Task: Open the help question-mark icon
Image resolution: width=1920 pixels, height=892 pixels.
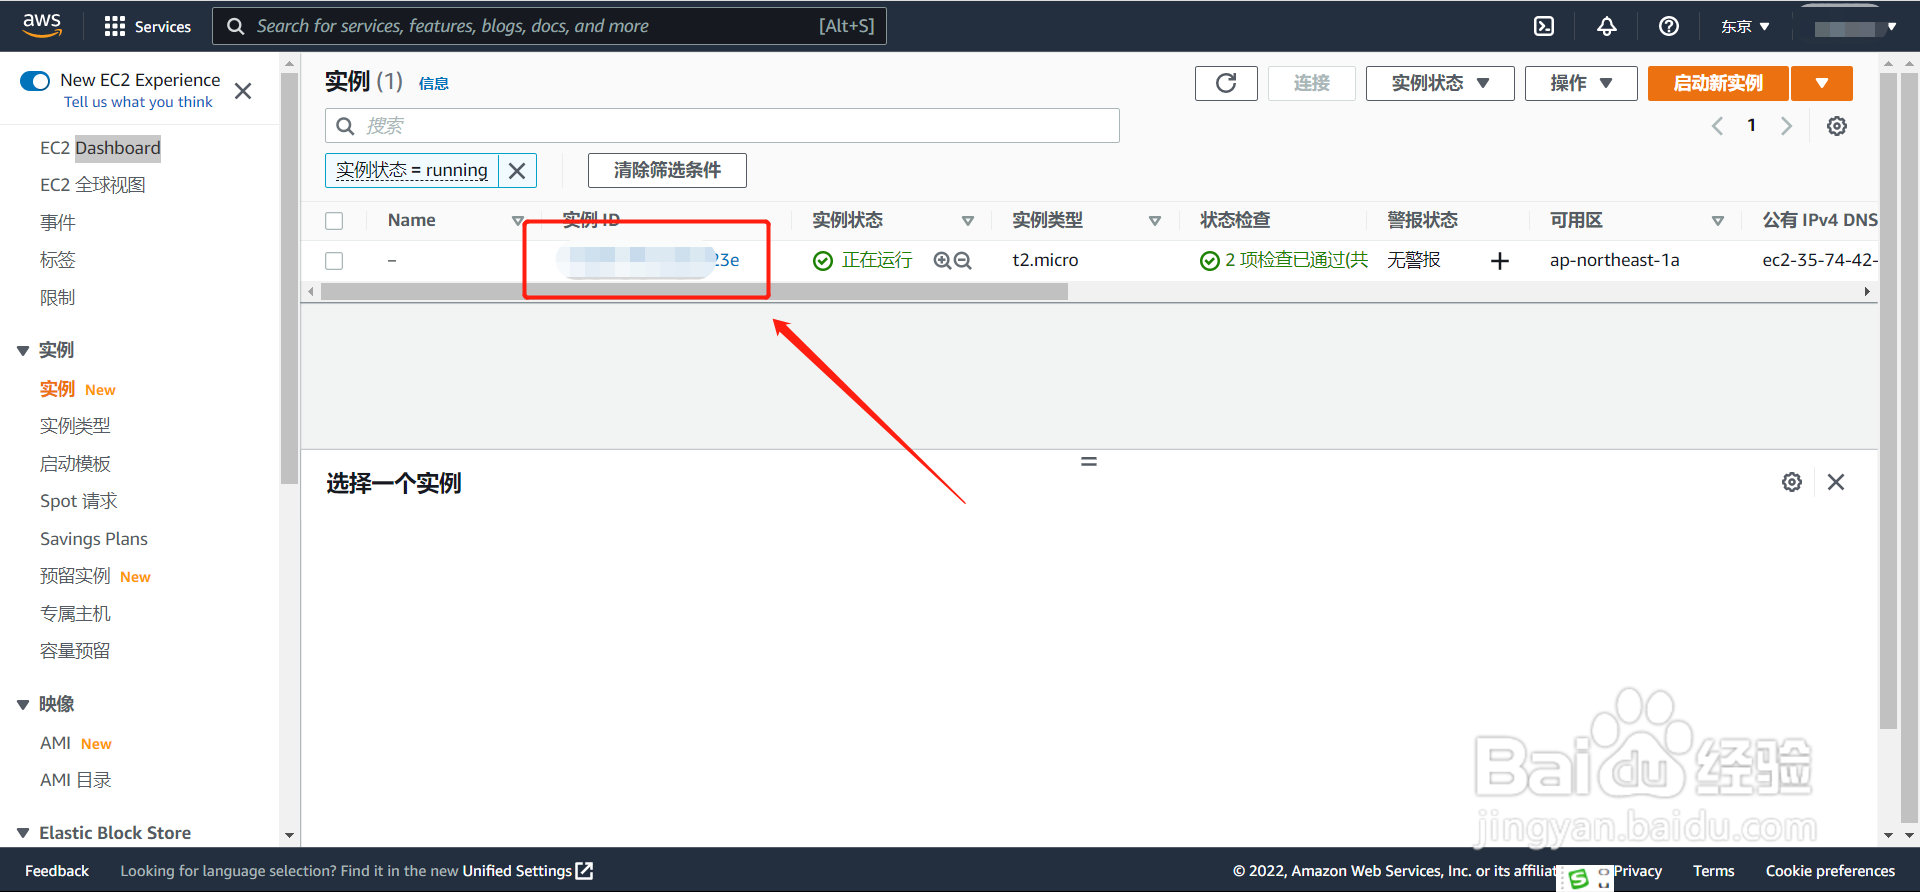Action: coord(1668,26)
